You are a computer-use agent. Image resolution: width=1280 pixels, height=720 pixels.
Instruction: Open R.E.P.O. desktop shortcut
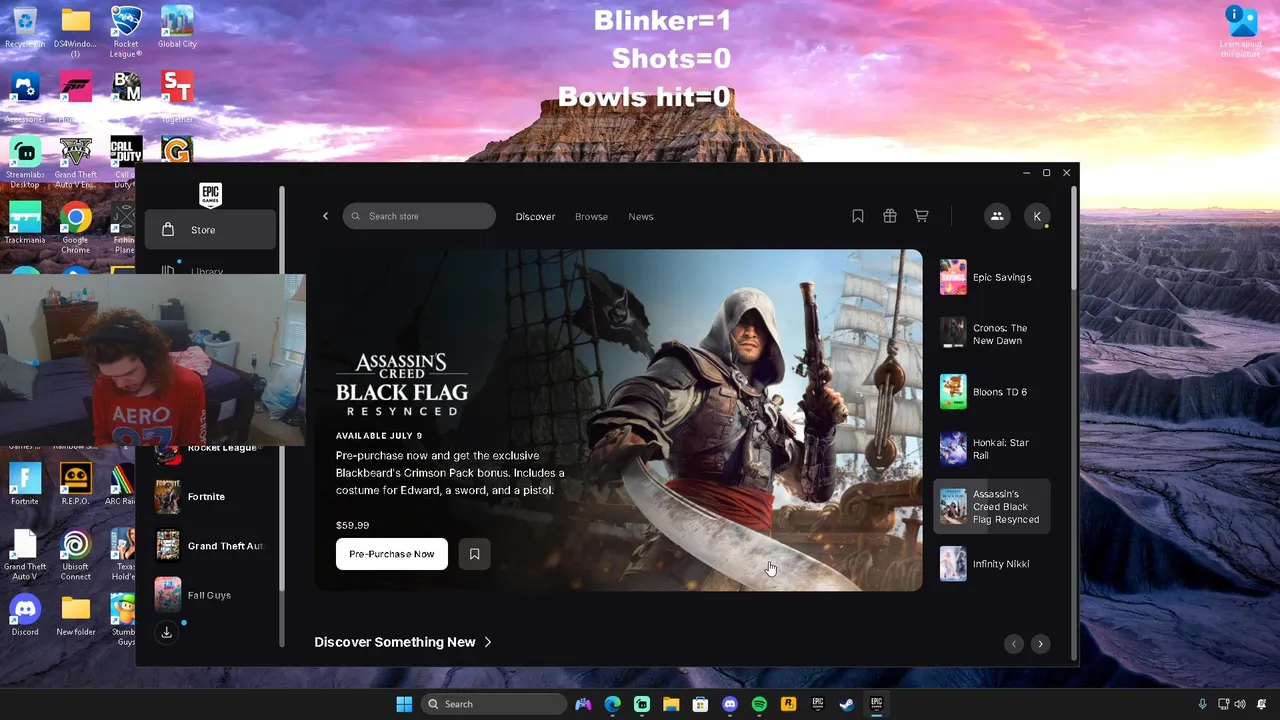point(75,484)
